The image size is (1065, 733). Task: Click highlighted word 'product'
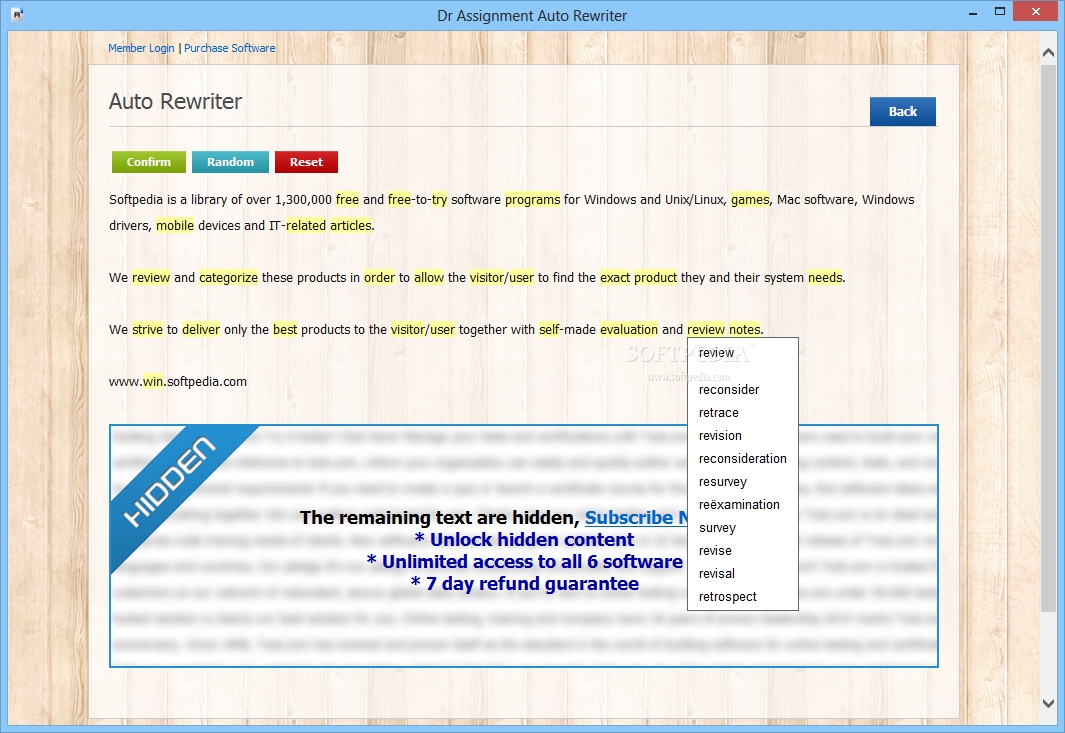click(x=655, y=278)
